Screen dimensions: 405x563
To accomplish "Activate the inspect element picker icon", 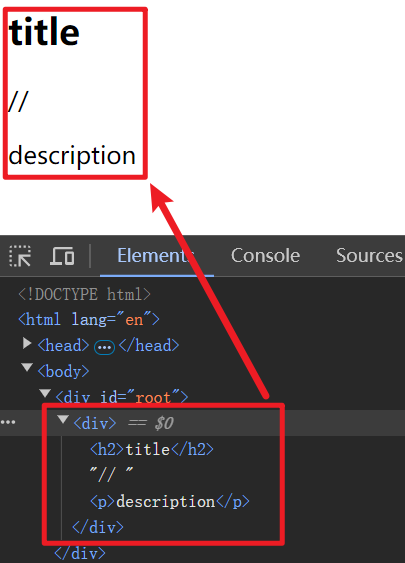I will [20, 256].
